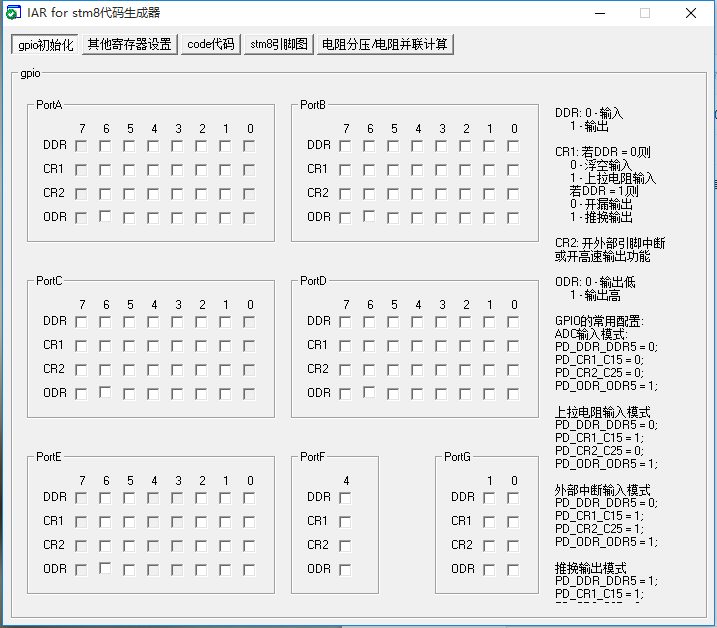Enable PortE ODR bit 6
Image resolution: width=717 pixels, height=628 pixels.
pyautogui.click(x=105, y=568)
